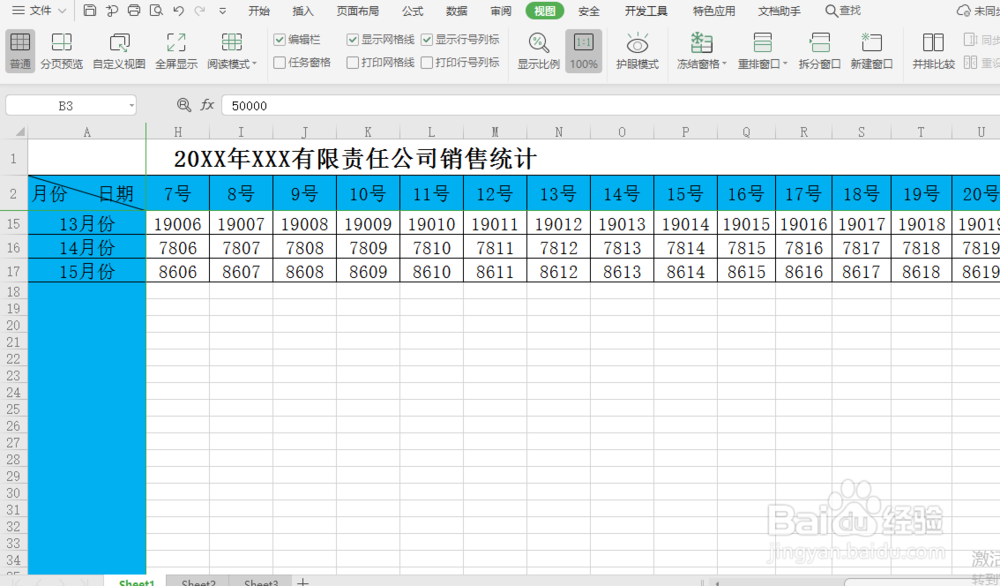Select column H header
The width and height of the screenshot is (1000, 586).
click(x=178, y=132)
